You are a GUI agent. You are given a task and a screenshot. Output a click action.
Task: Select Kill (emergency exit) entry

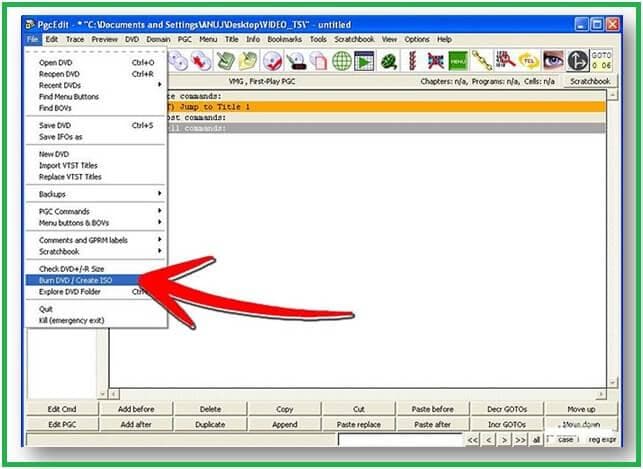point(95,320)
